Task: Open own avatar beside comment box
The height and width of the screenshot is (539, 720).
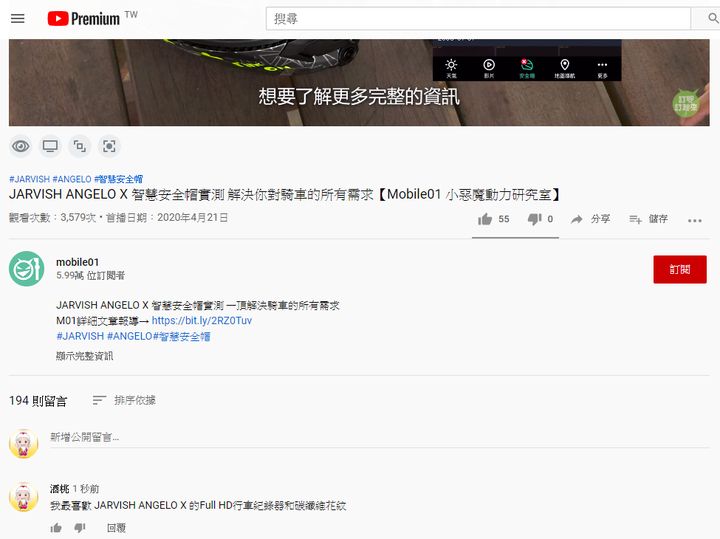Action: [23, 444]
